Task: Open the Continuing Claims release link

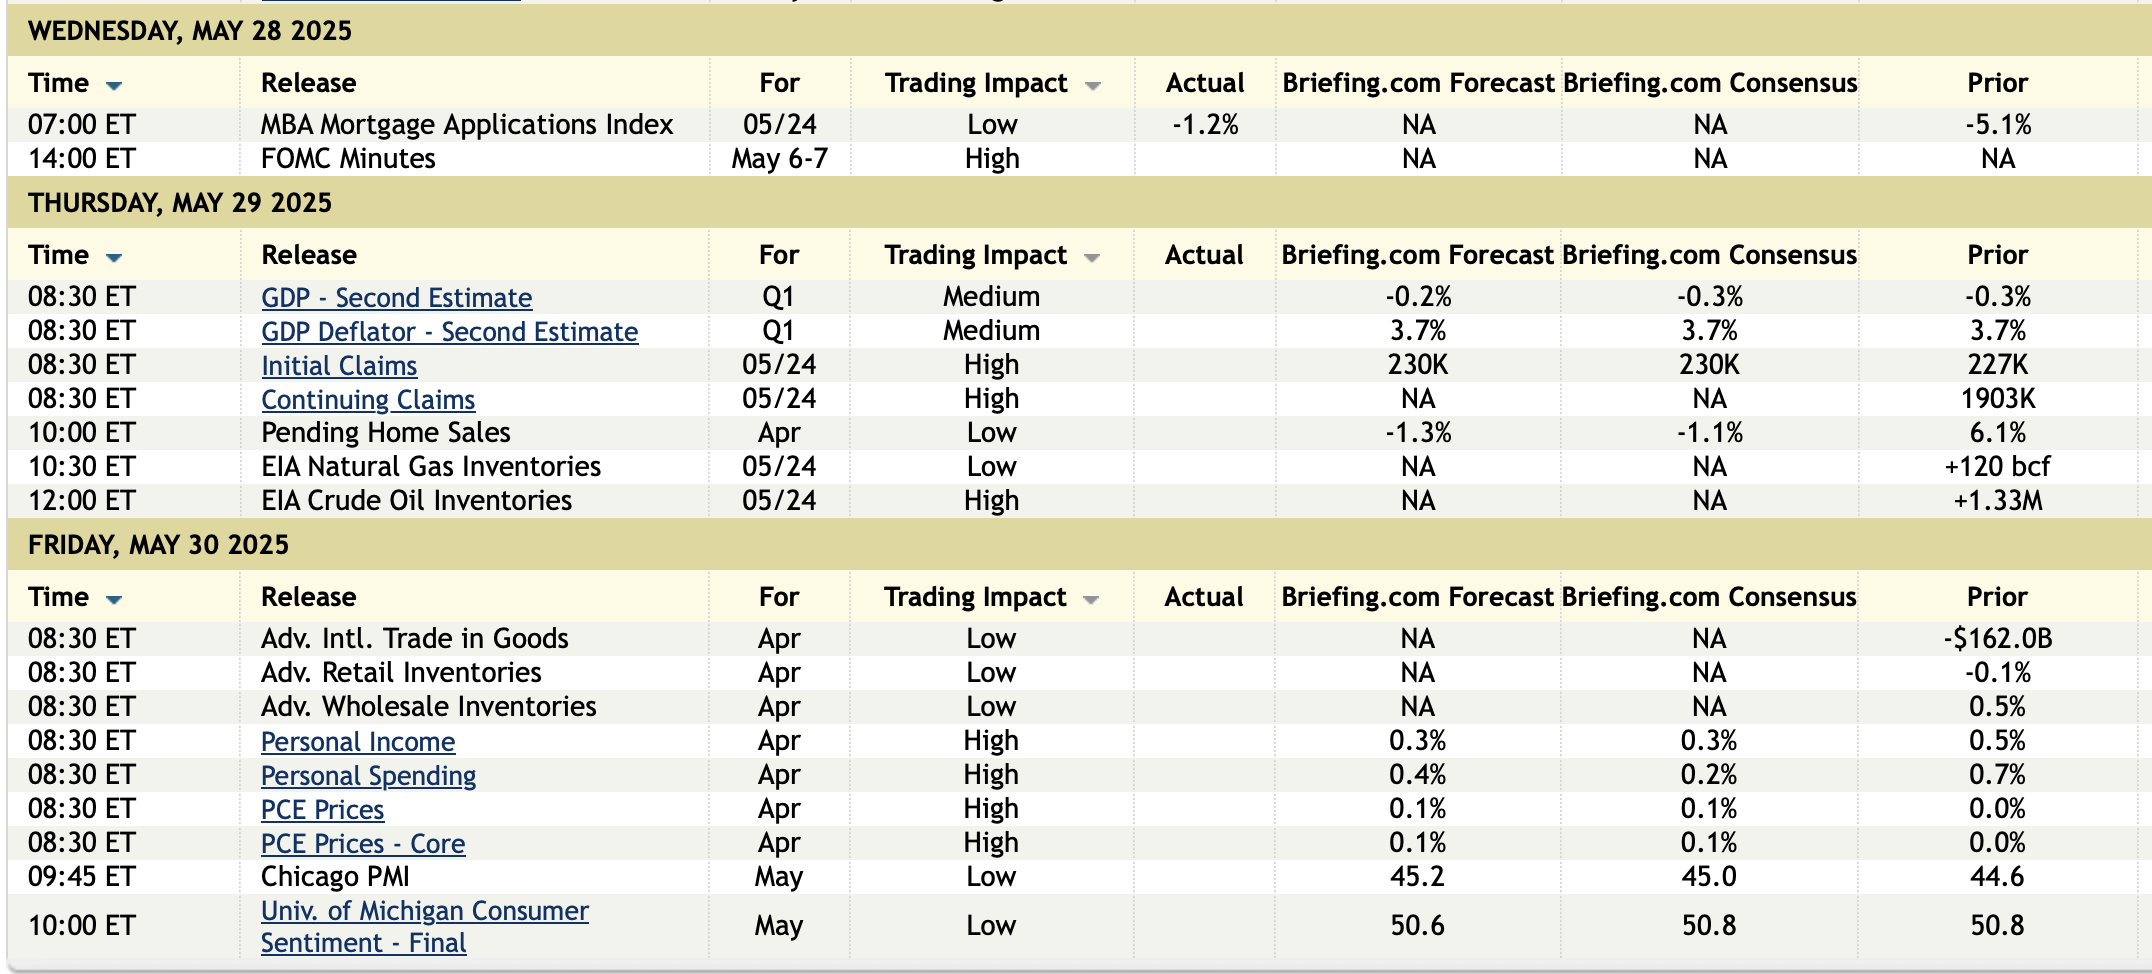Action: point(368,400)
